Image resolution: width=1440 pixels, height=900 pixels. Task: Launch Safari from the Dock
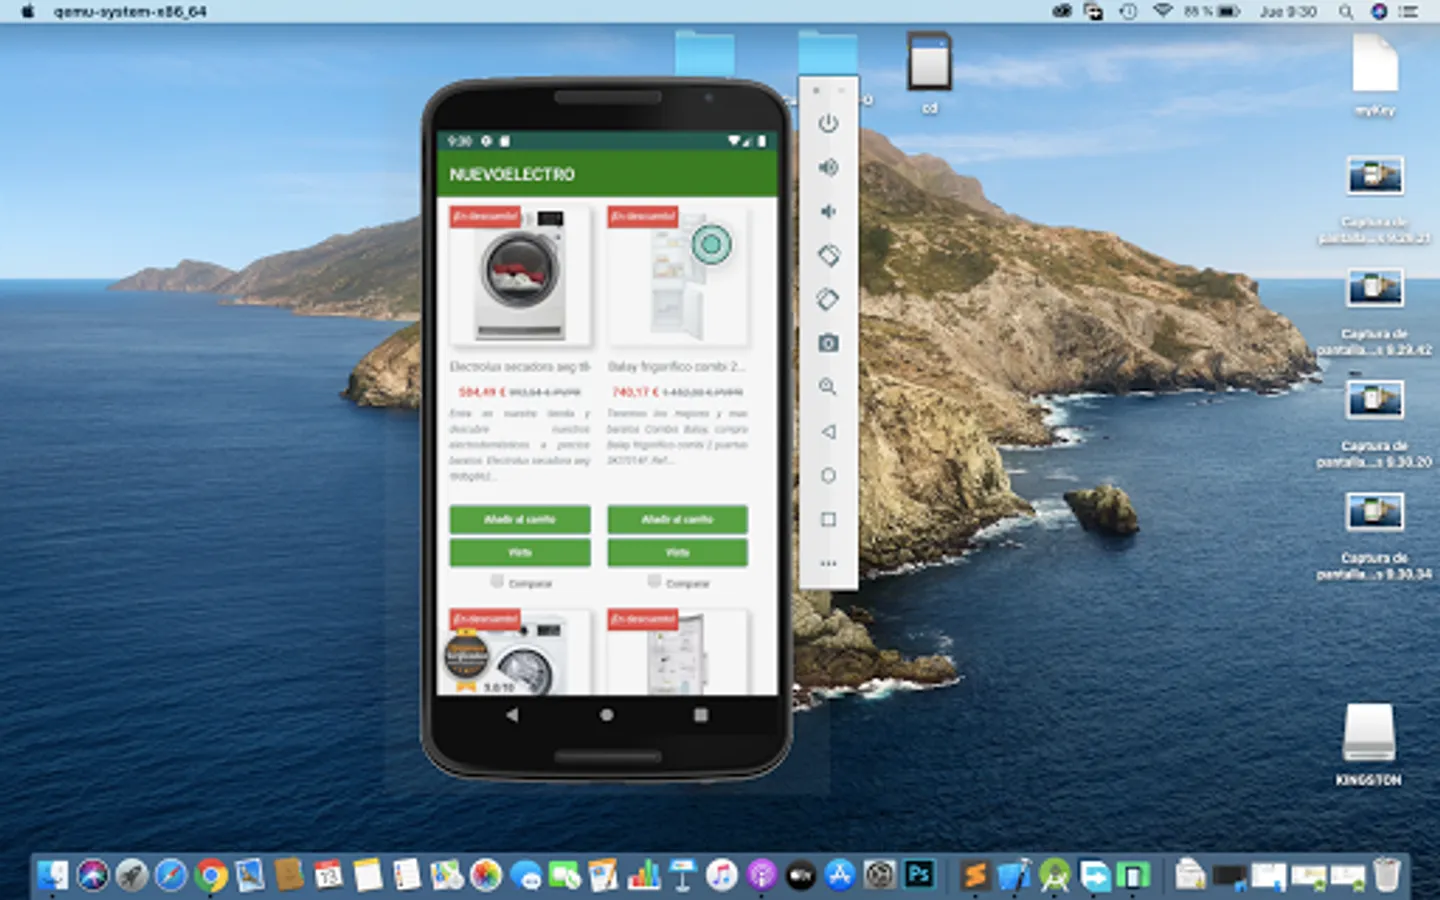[x=171, y=875]
